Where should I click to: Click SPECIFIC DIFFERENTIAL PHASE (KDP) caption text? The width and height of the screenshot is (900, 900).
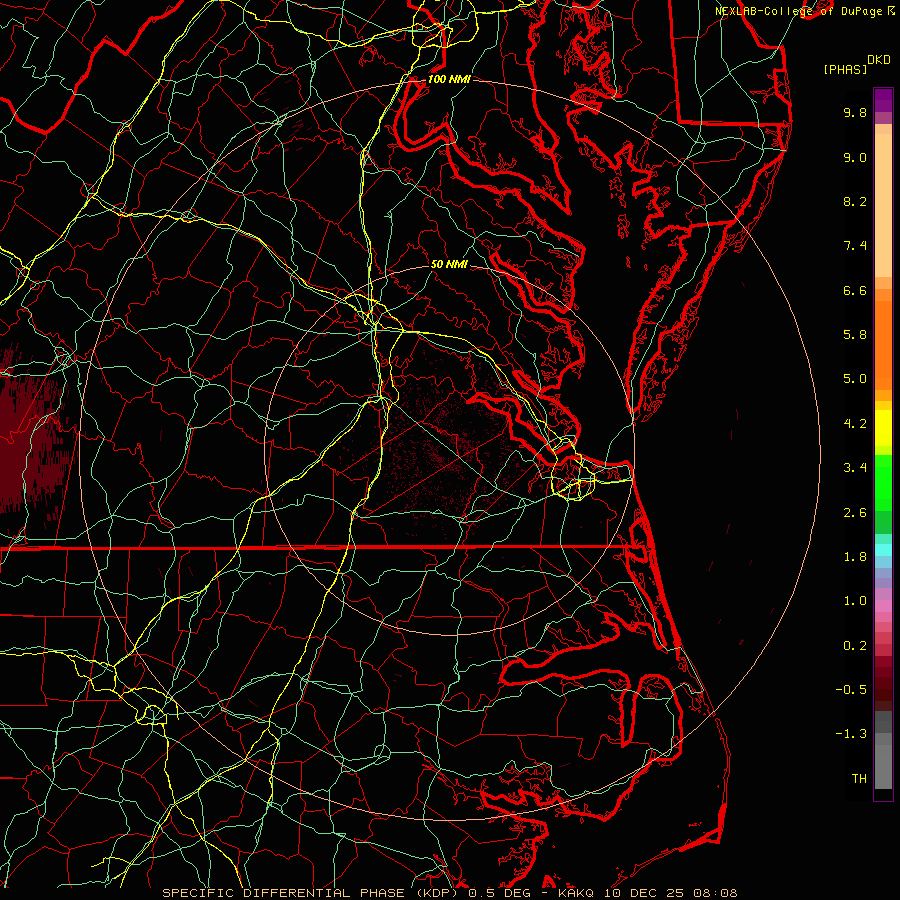[x=312, y=893]
